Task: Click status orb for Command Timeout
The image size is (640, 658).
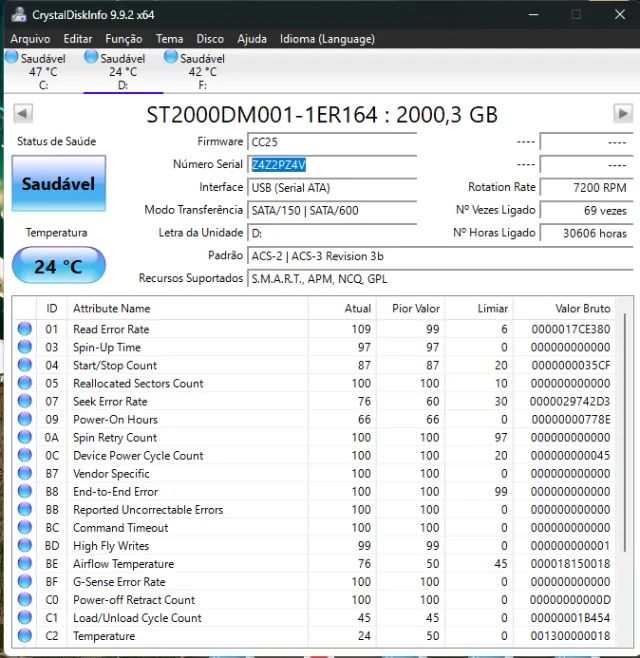Action: click(x=25, y=527)
